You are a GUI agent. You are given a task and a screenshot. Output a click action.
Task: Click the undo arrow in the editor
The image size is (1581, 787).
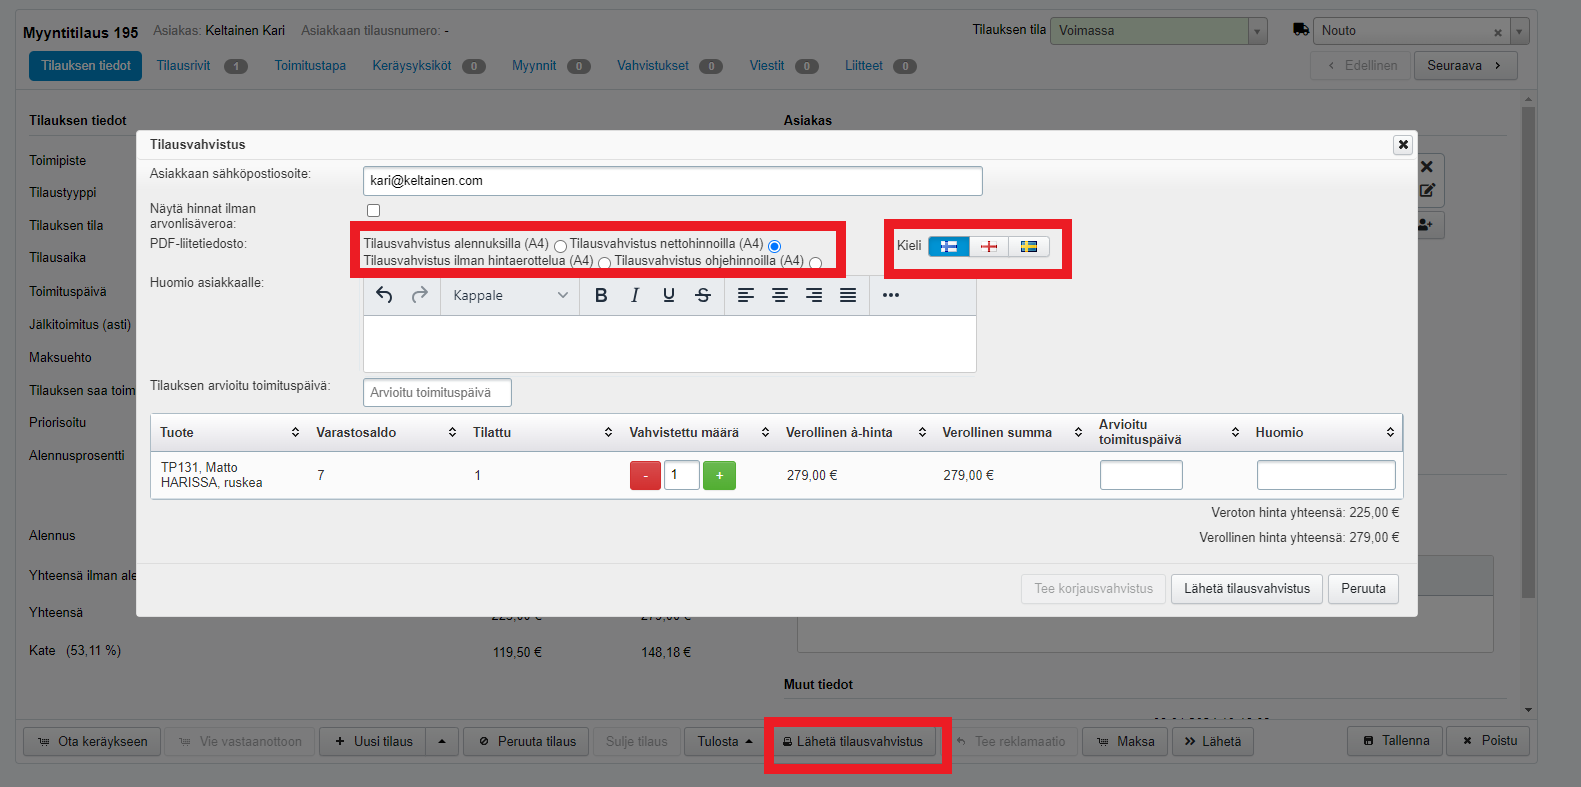coord(384,295)
